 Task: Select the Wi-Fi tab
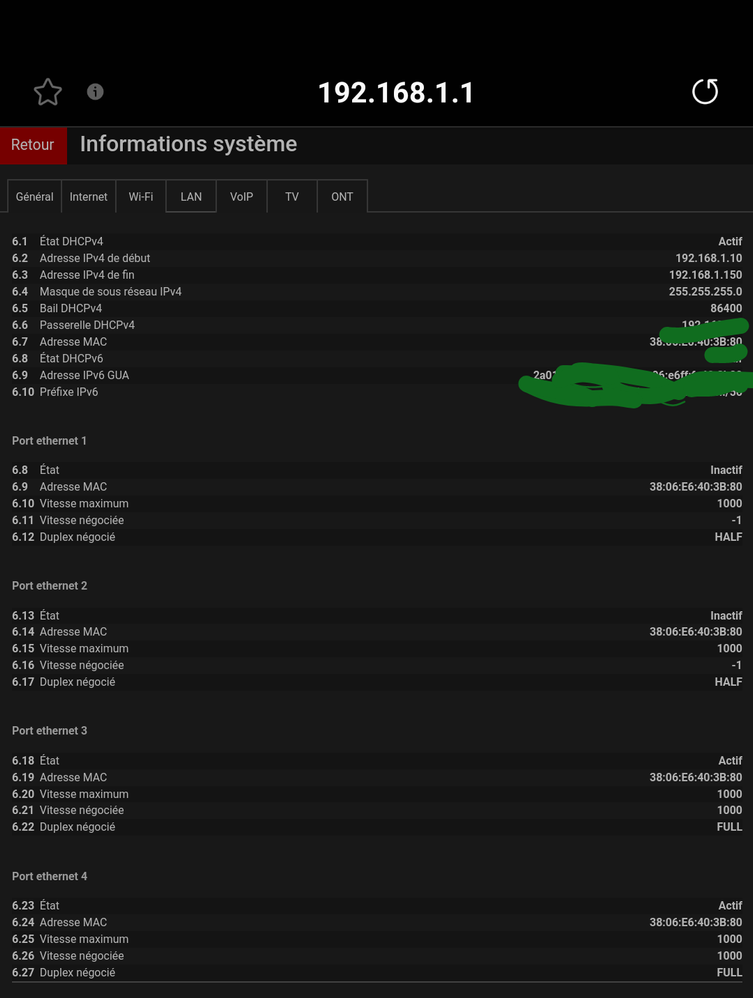pos(141,197)
